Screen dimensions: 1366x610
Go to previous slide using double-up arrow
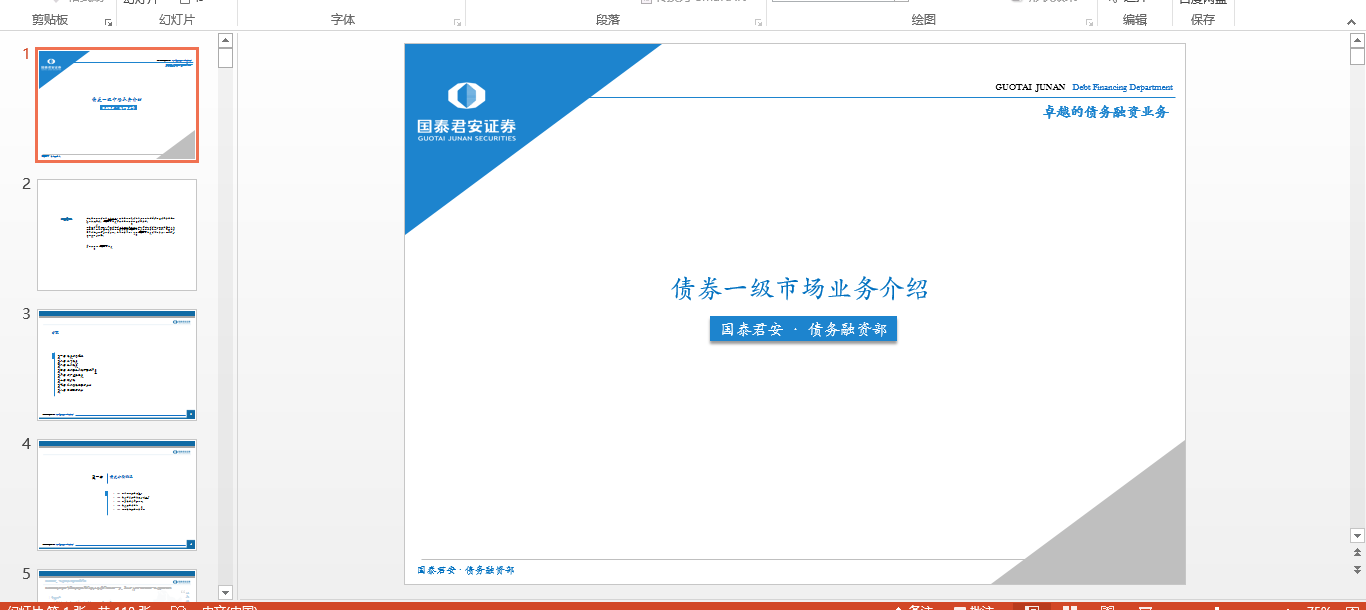coord(1357,553)
